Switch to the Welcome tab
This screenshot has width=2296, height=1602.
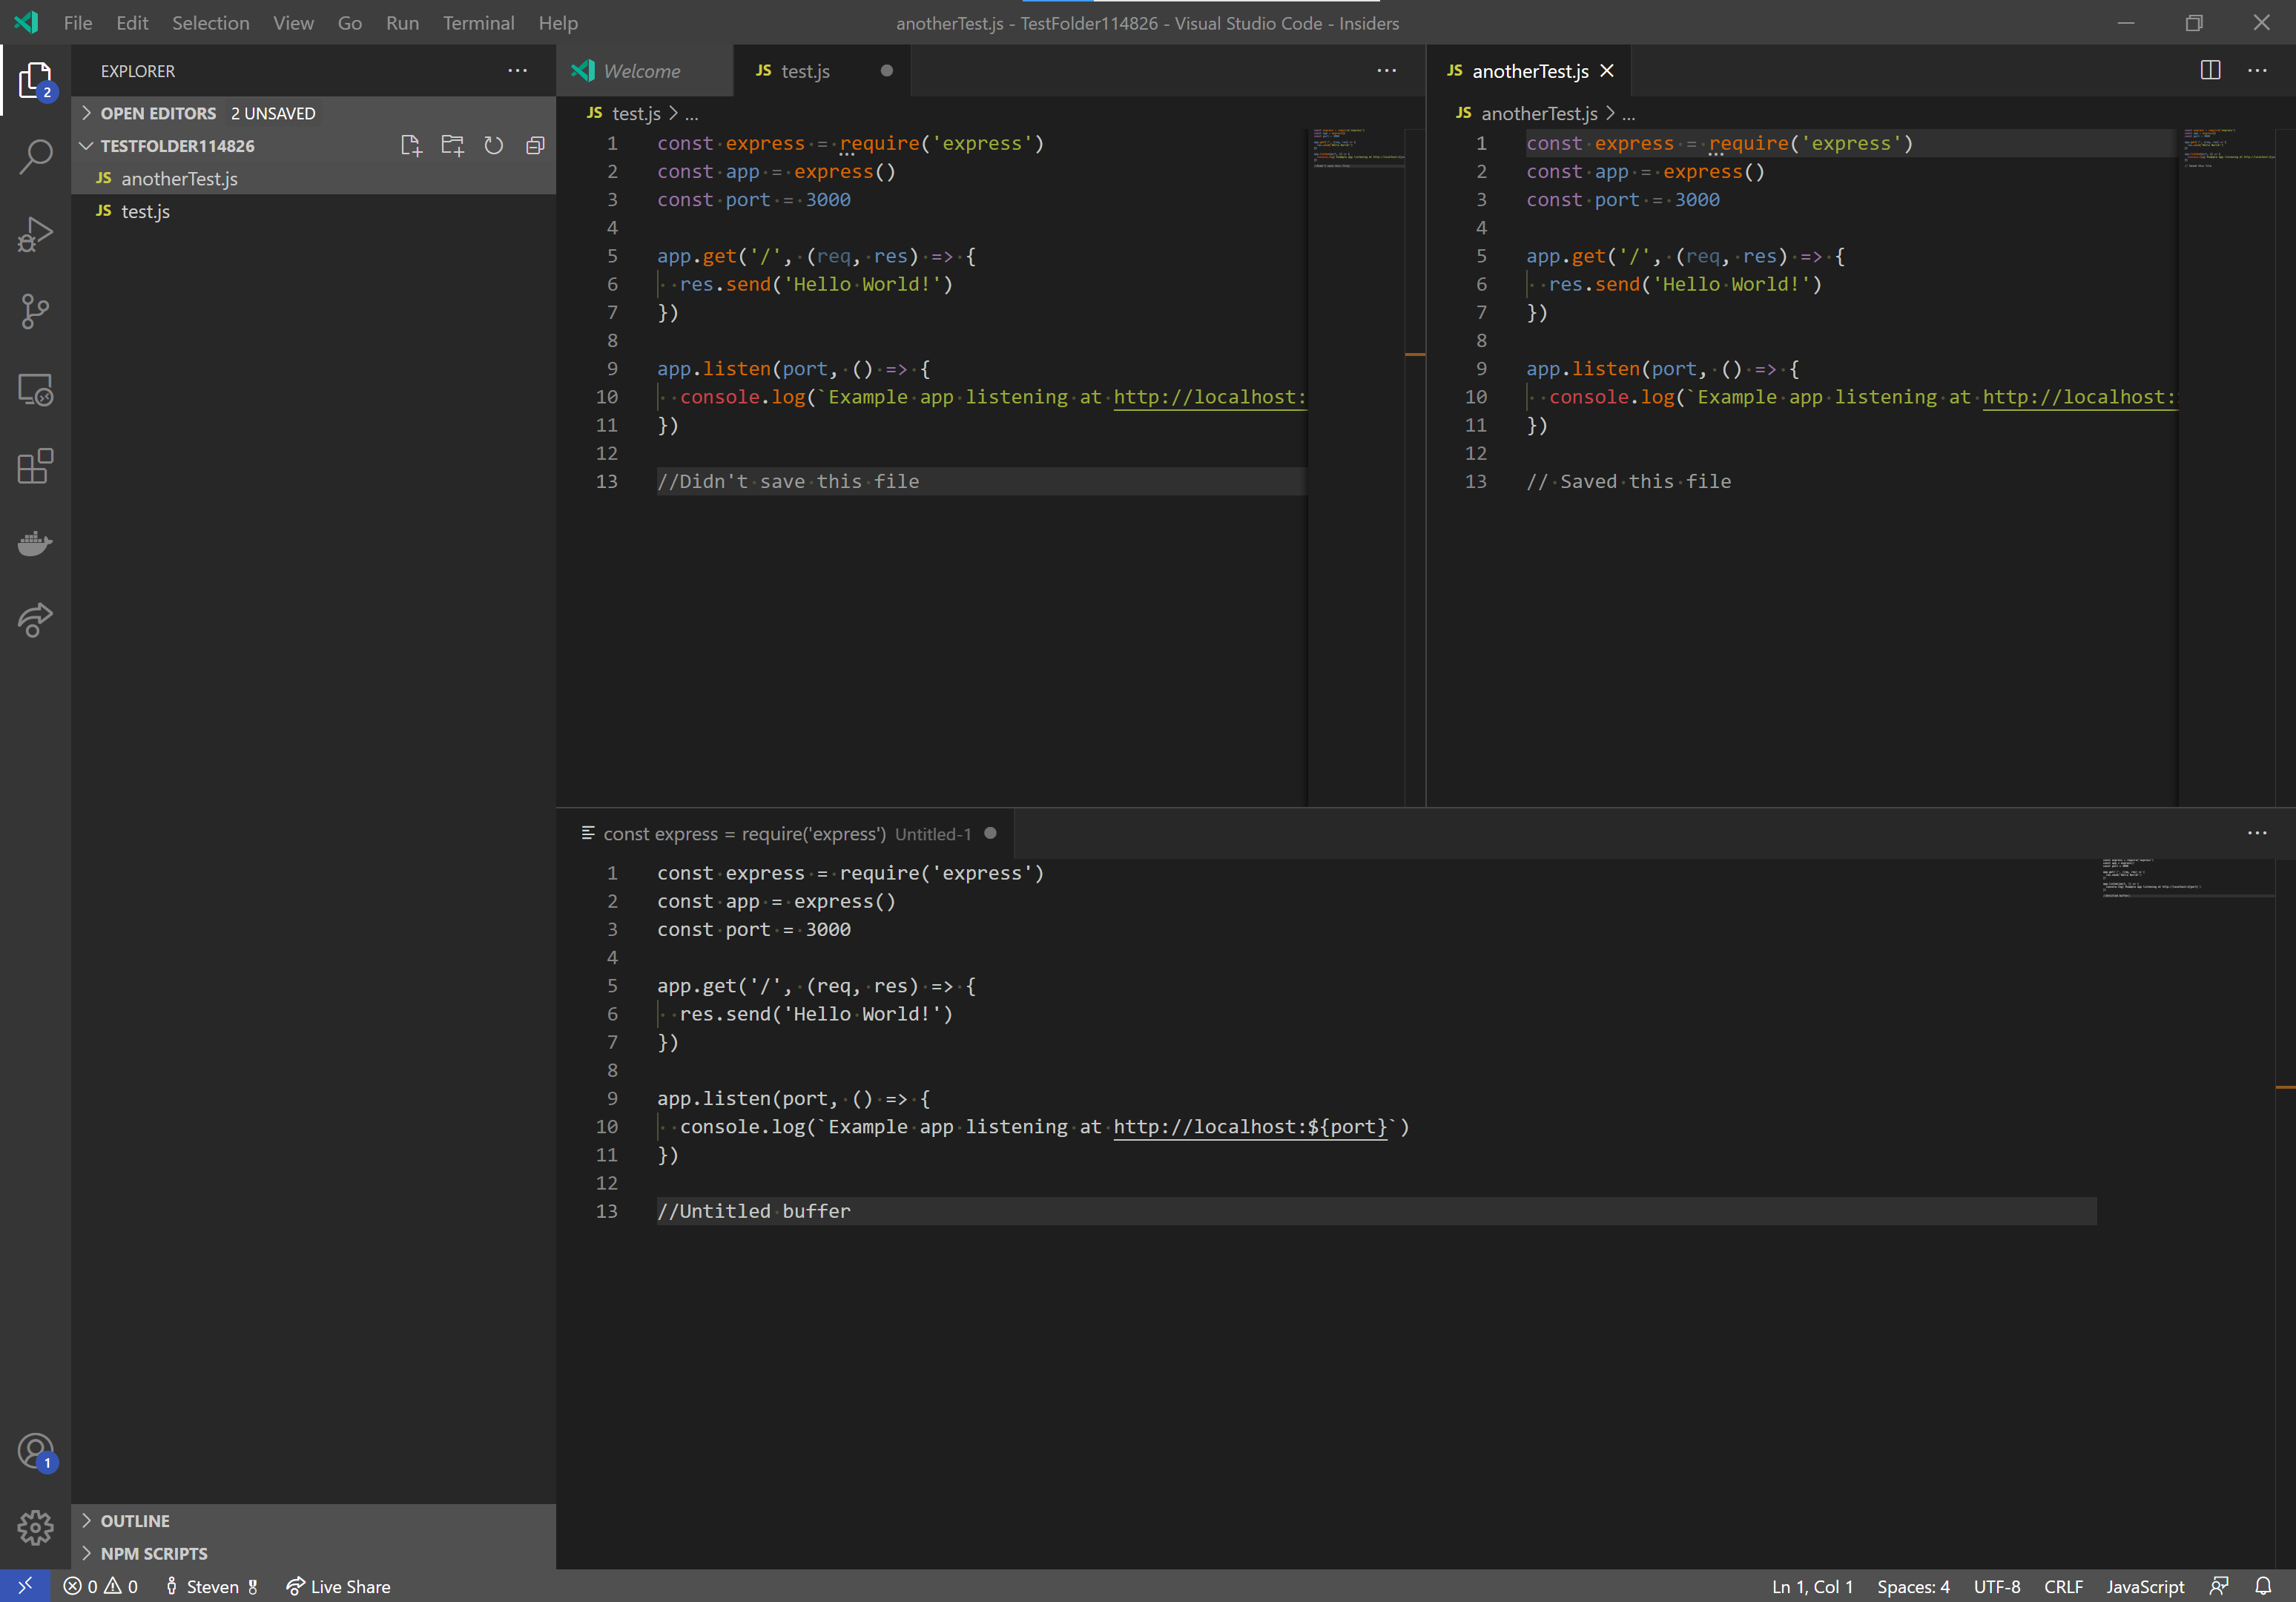coord(641,71)
